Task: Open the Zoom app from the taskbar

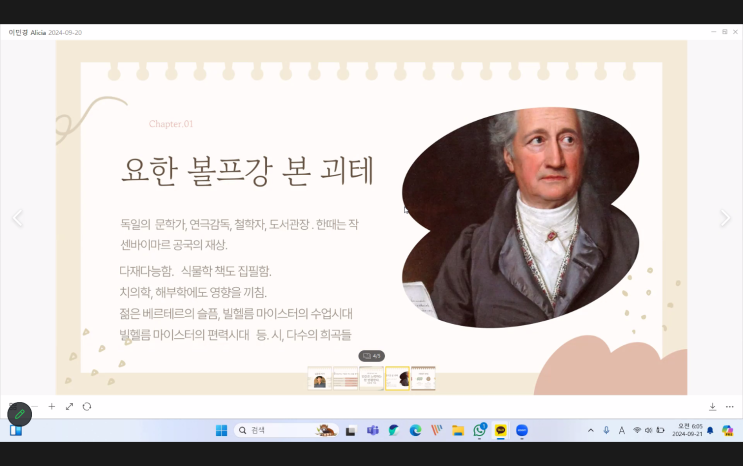Action: [x=522, y=430]
